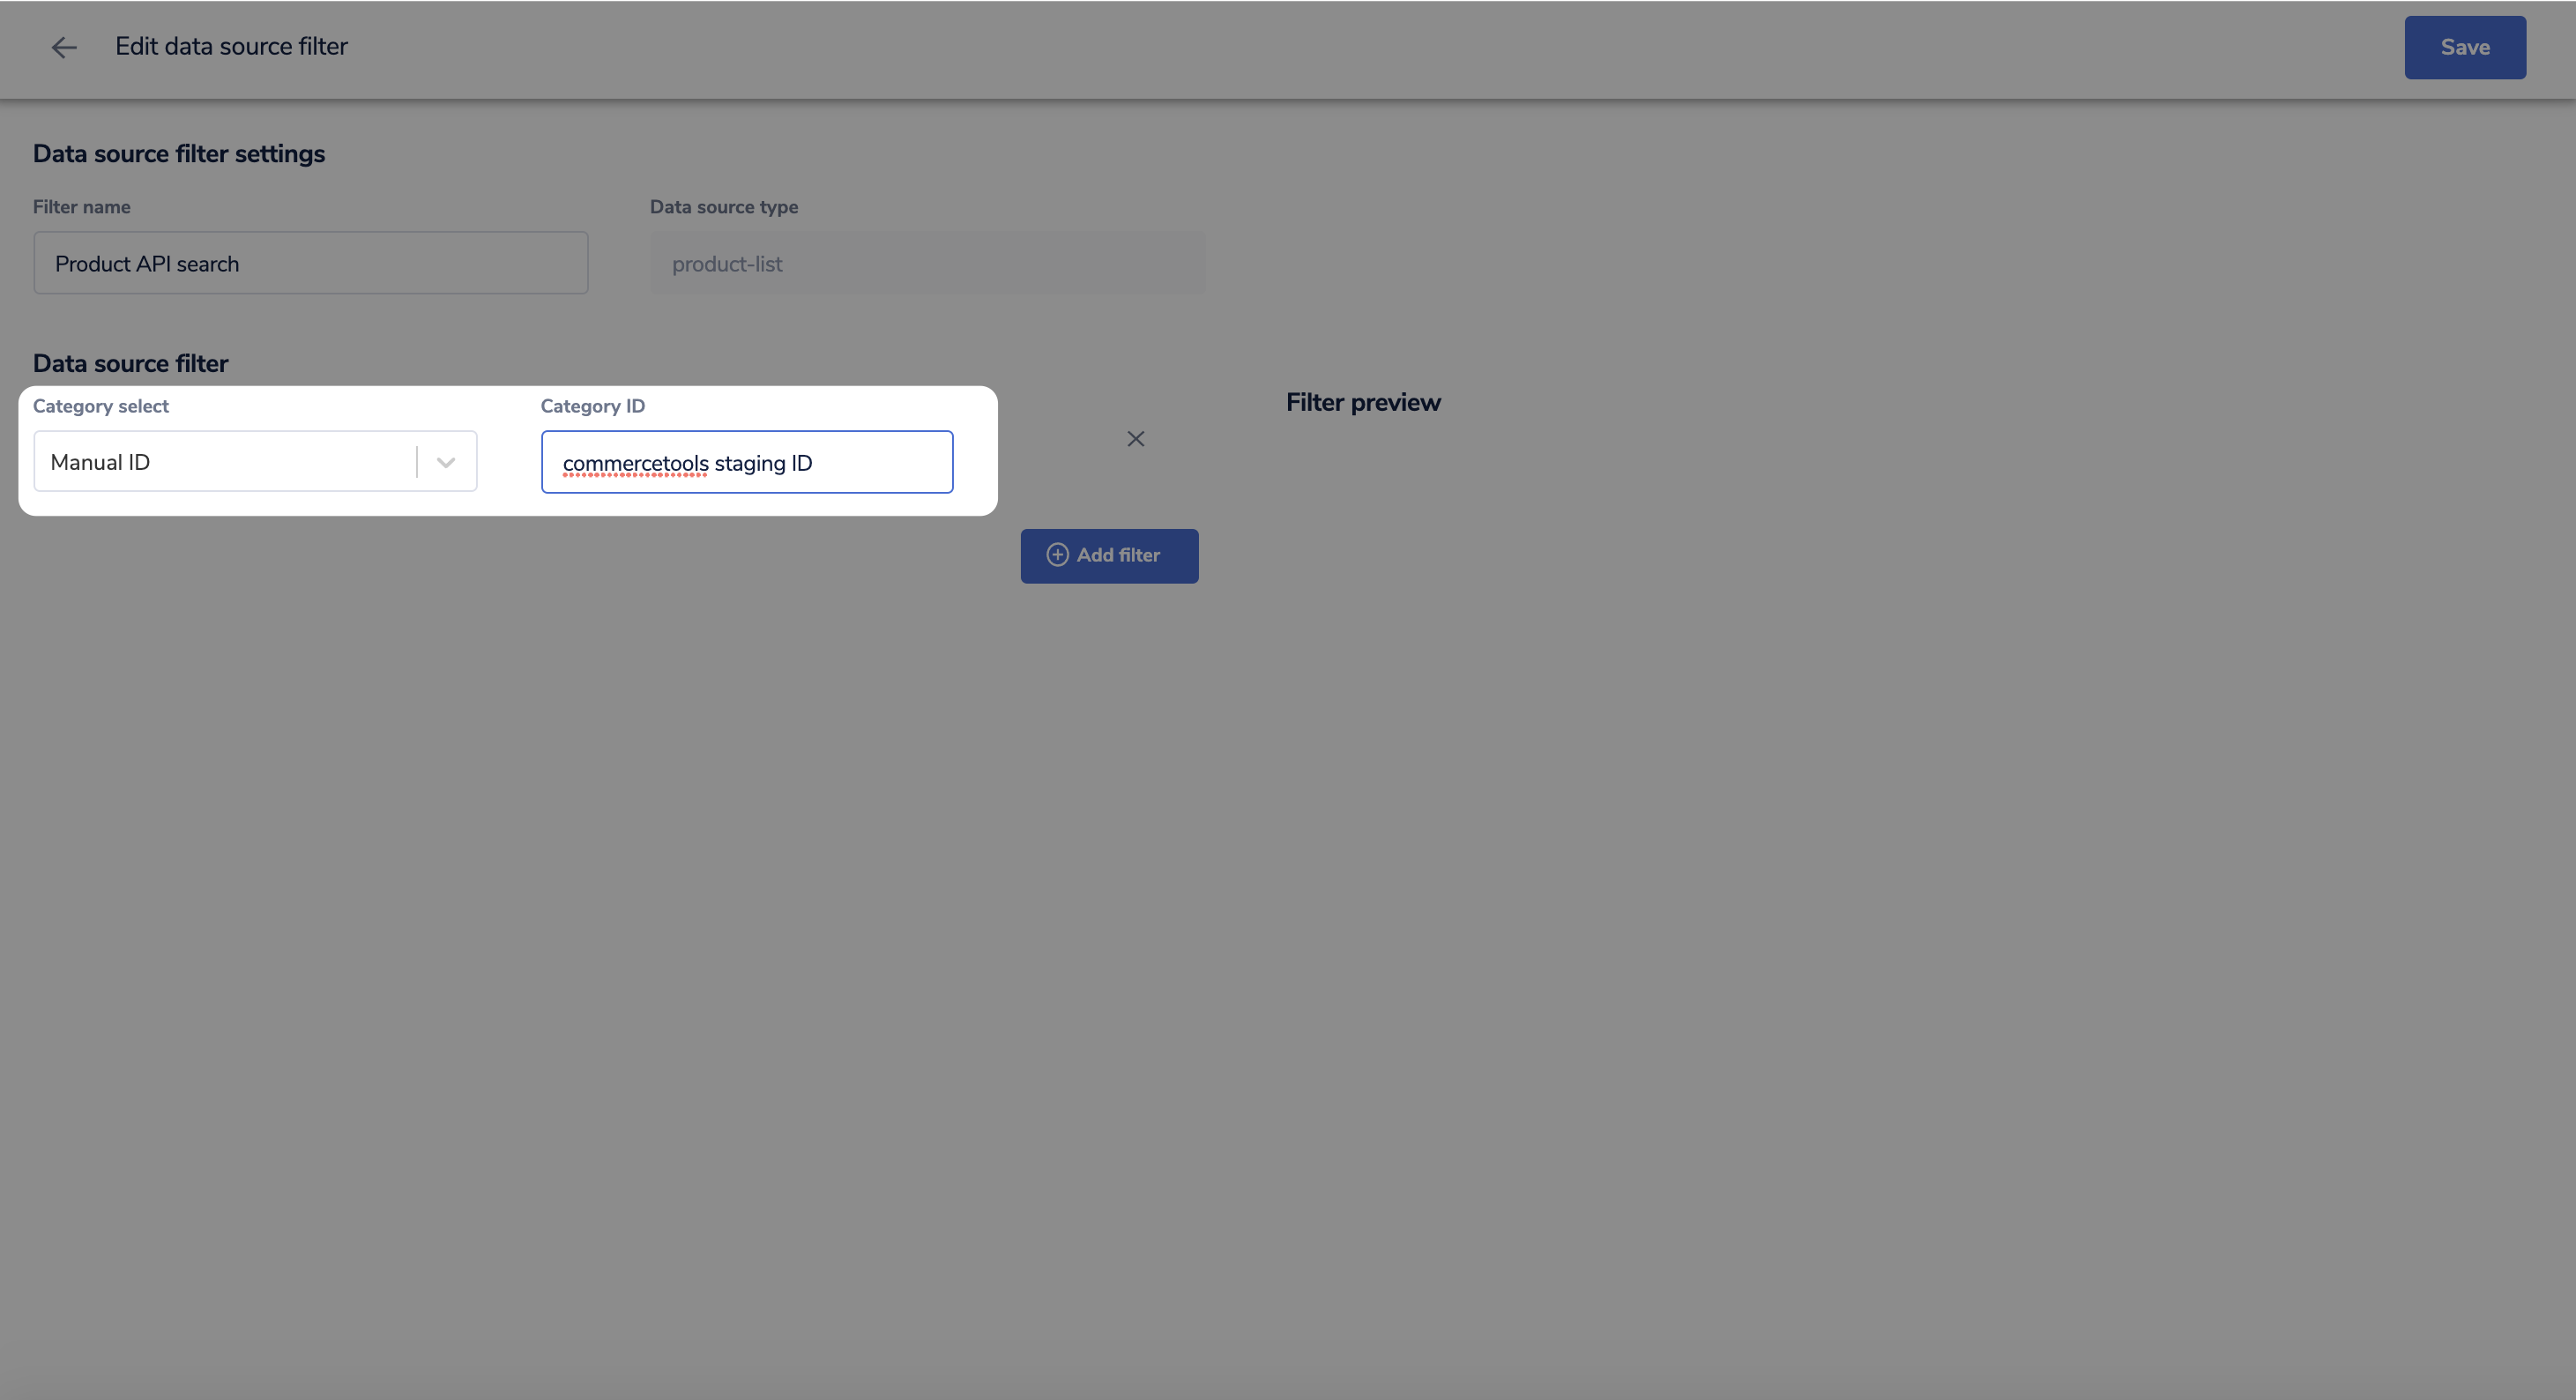Open the Manual ID dropdown value
This screenshot has height=1400, width=2576.
pos(100,462)
